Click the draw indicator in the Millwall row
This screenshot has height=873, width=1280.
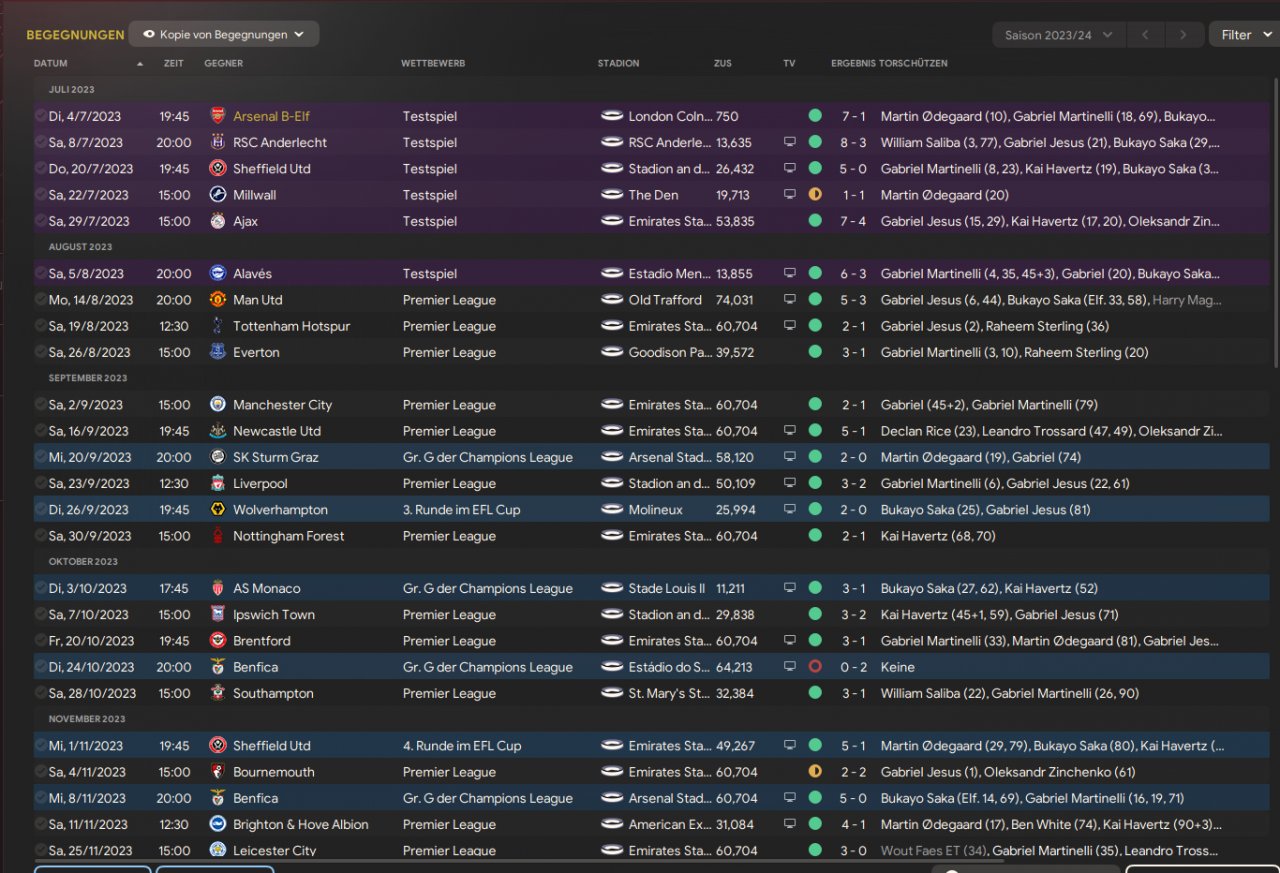click(815, 195)
